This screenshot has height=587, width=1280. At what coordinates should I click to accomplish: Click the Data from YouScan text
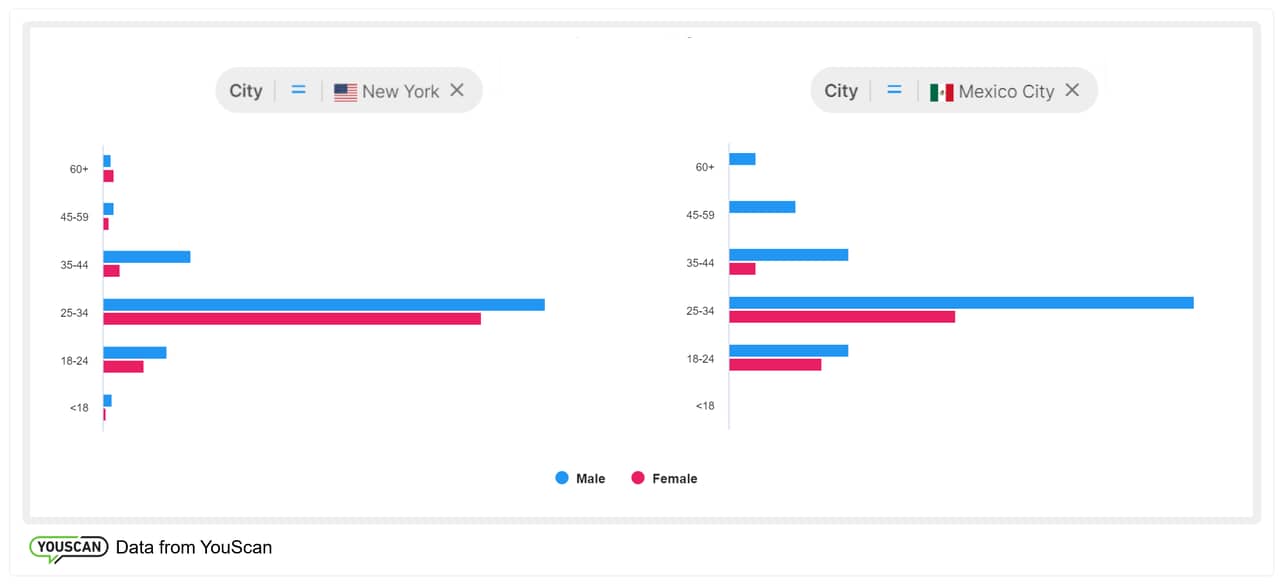(194, 547)
